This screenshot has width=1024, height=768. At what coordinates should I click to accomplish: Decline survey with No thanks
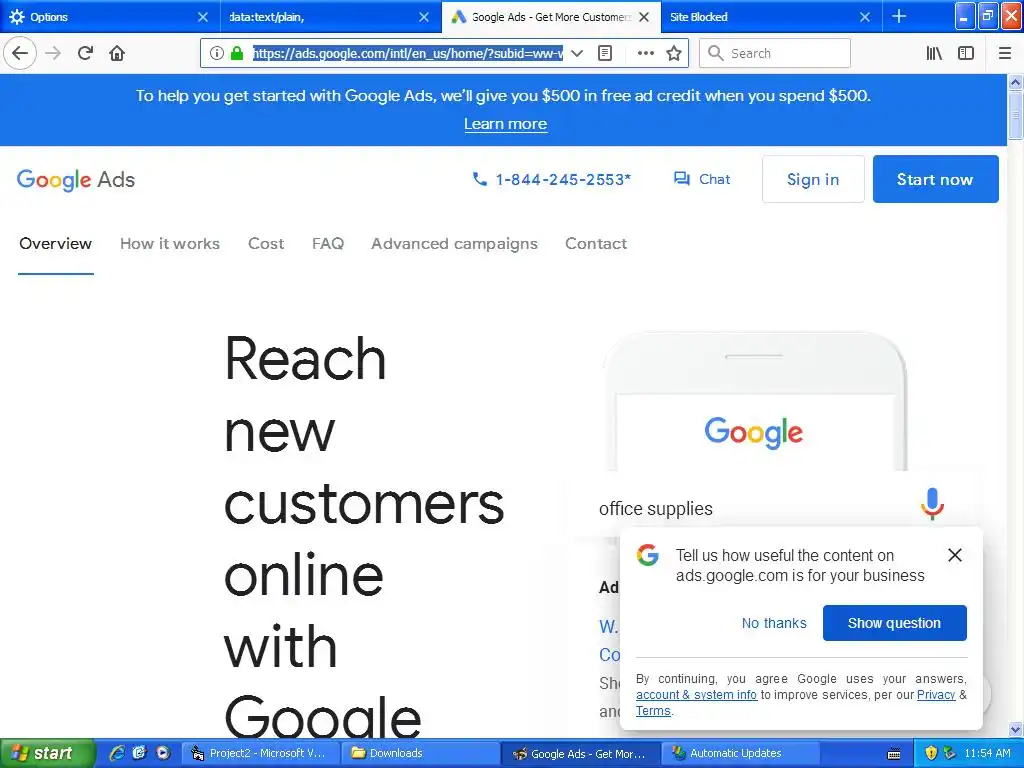click(774, 623)
